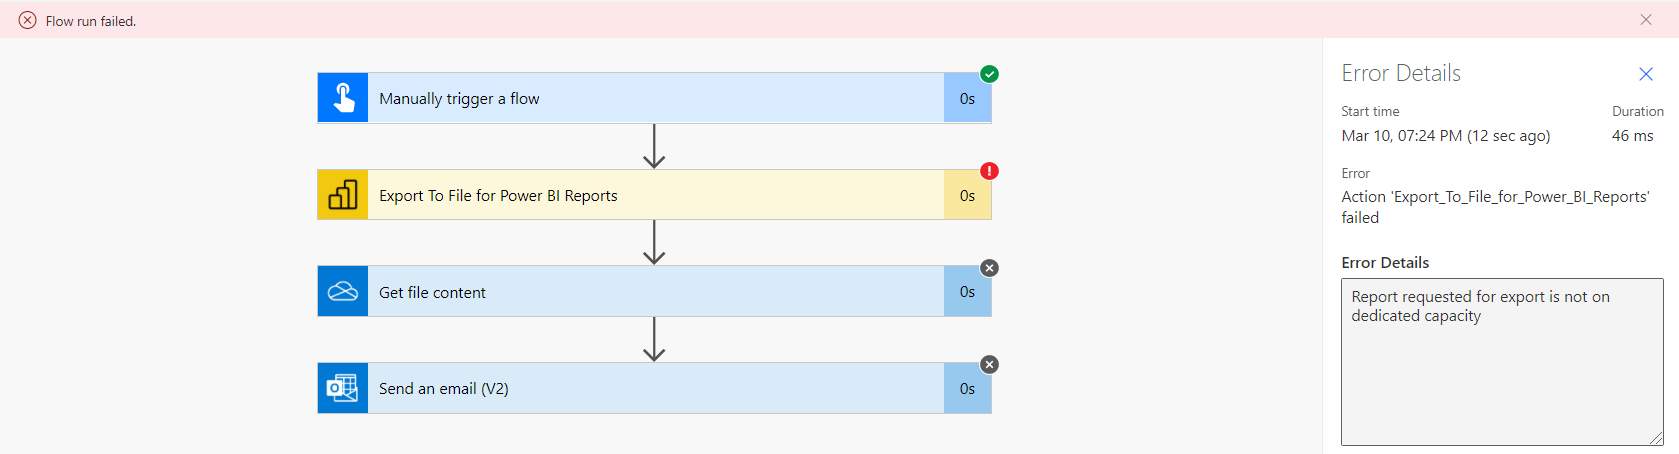
Task: Click the 0s duration on trigger step
Action: (x=967, y=99)
